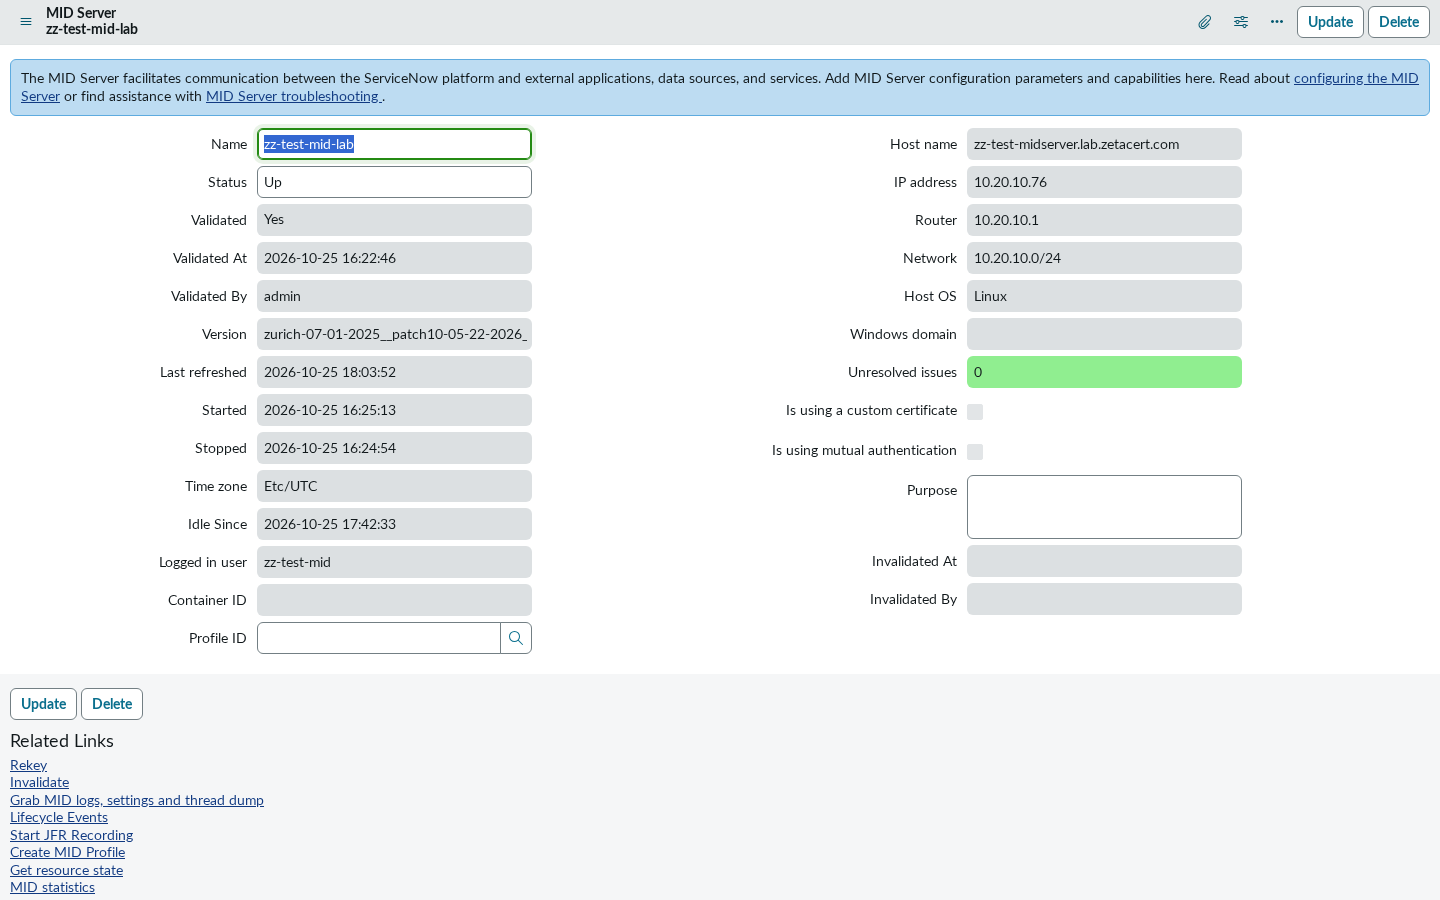Click the paperclip manage attachments icon
This screenshot has width=1440, height=900.
pos(1205,22)
